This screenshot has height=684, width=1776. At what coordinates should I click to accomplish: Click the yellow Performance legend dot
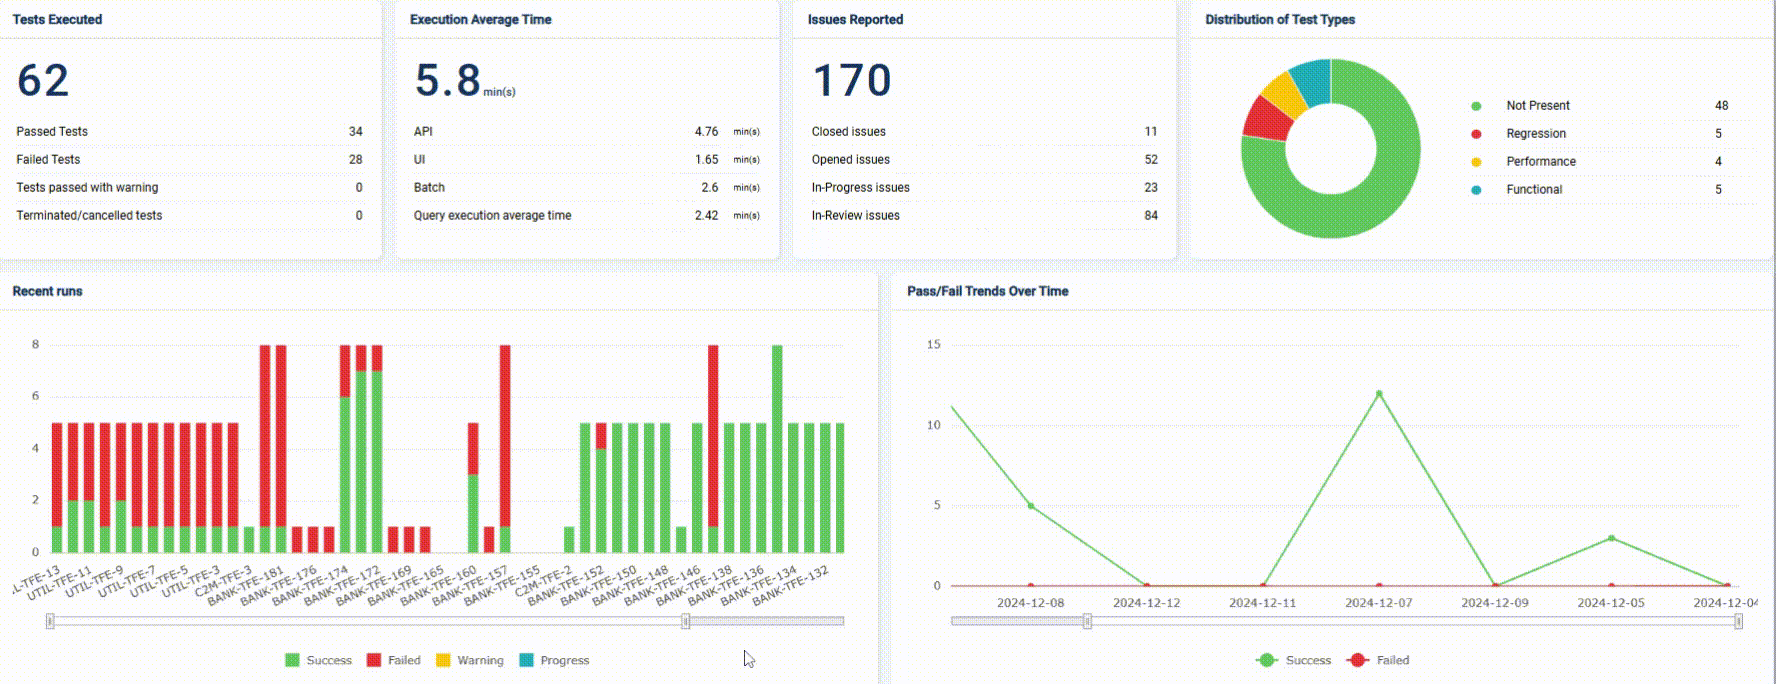(1476, 162)
